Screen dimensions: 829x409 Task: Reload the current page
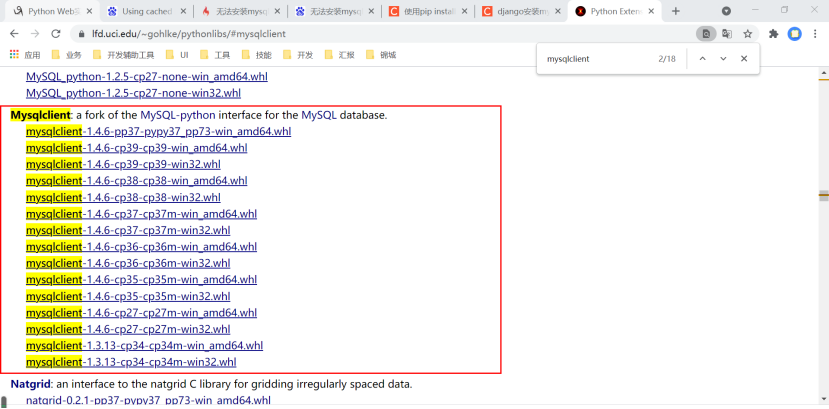pos(56,34)
